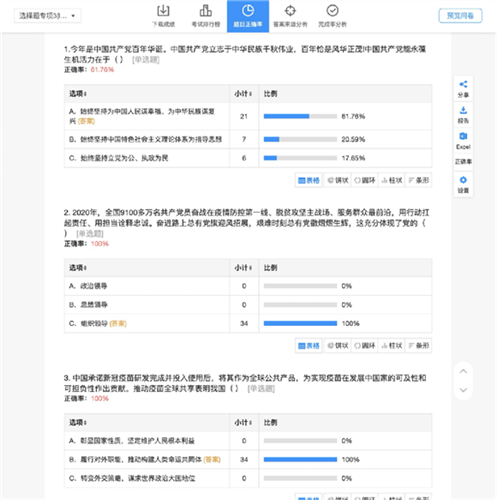
Task: Select table (表格) view for question 2
Action: tap(309, 346)
